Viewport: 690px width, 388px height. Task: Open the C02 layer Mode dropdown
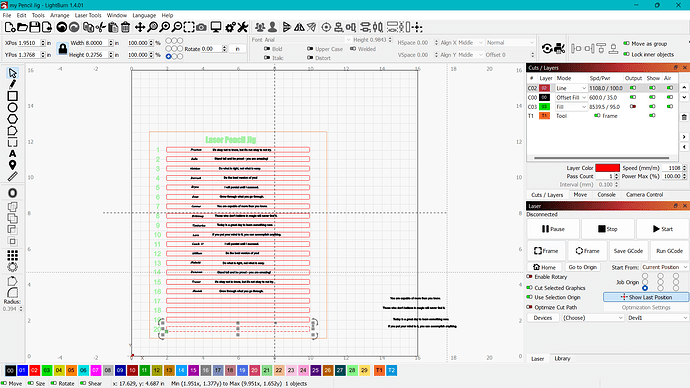pyautogui.click(x=571, y=88)
